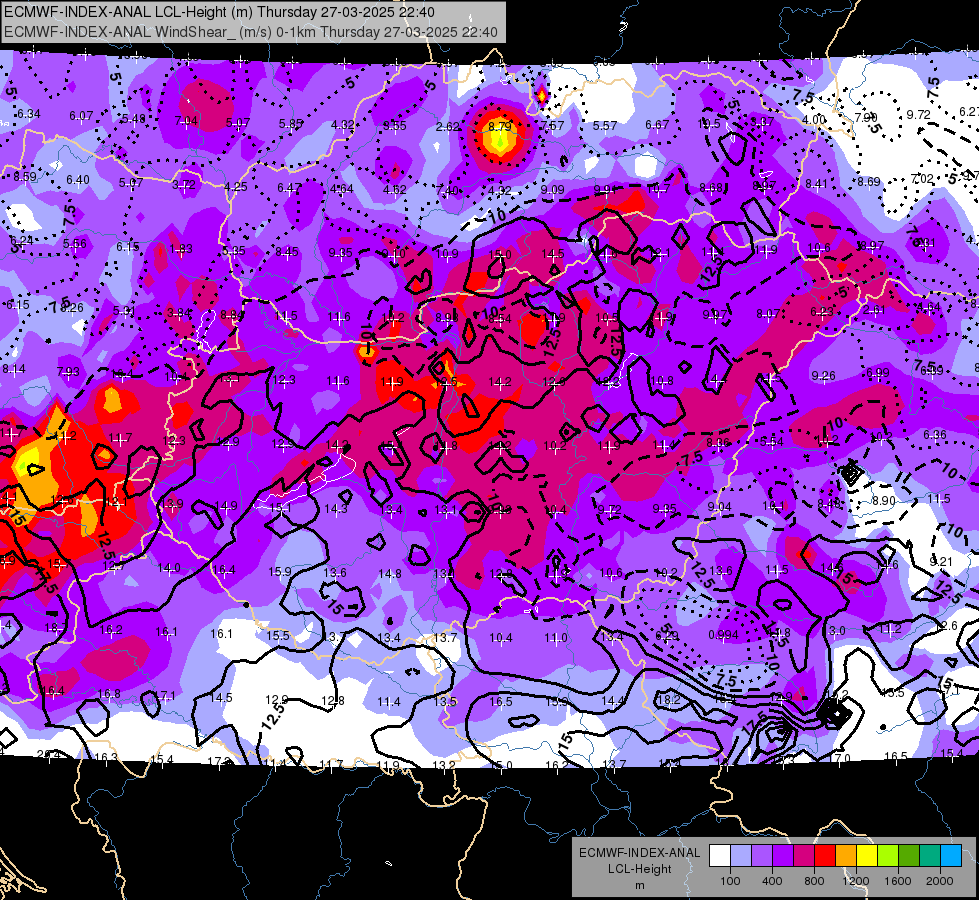Click the lime green swatch left of the 1600 tick
Viewport: 979px width, 900px height.
pyautogui.click(x=888, y=856)
